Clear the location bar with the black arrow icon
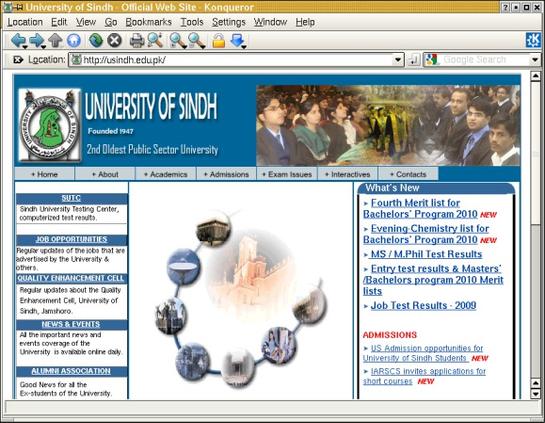 tap(18, 59)
